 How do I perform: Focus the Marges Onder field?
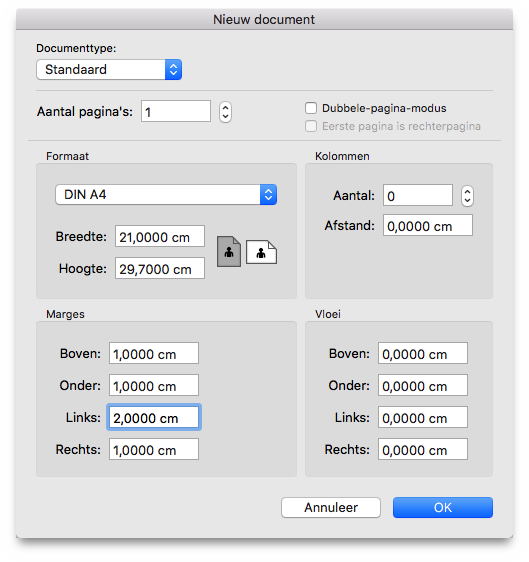154,385
